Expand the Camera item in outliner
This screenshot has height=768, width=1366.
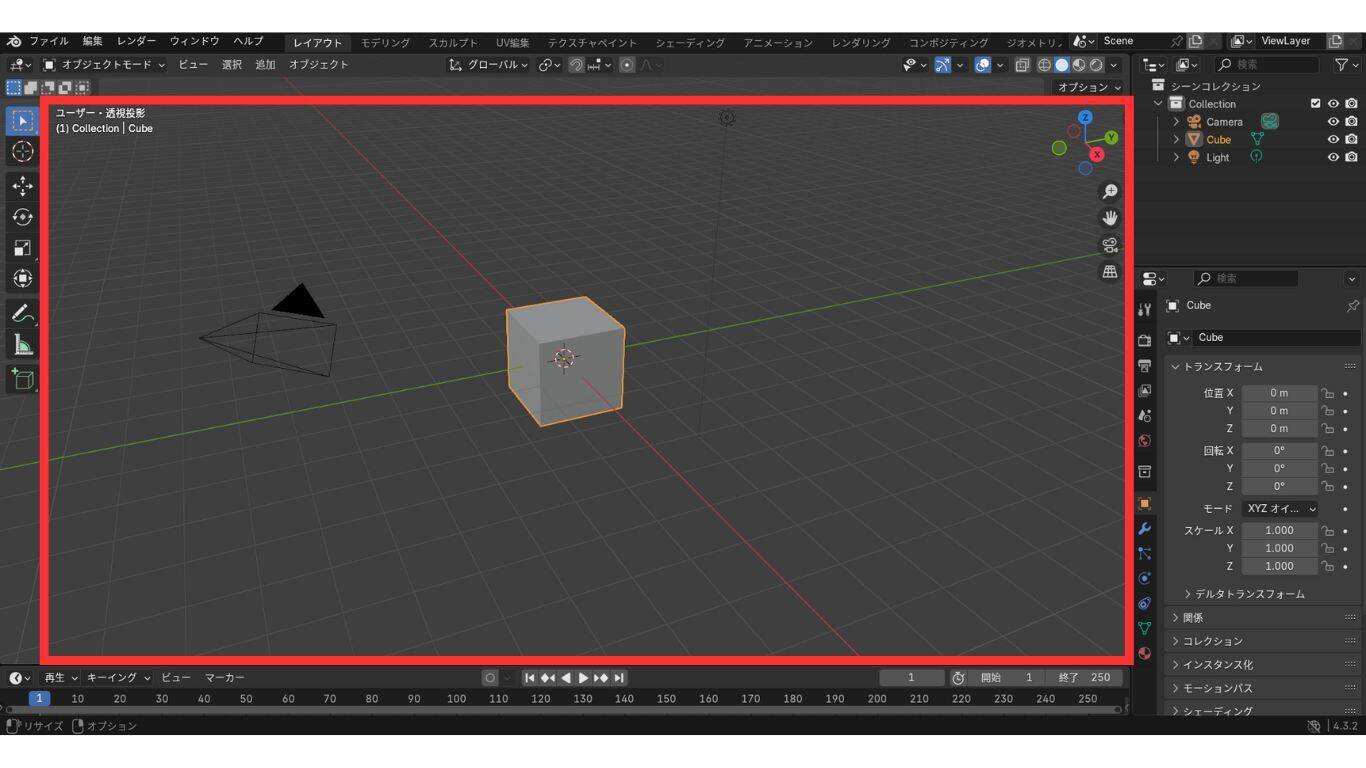coord(1176,122)
